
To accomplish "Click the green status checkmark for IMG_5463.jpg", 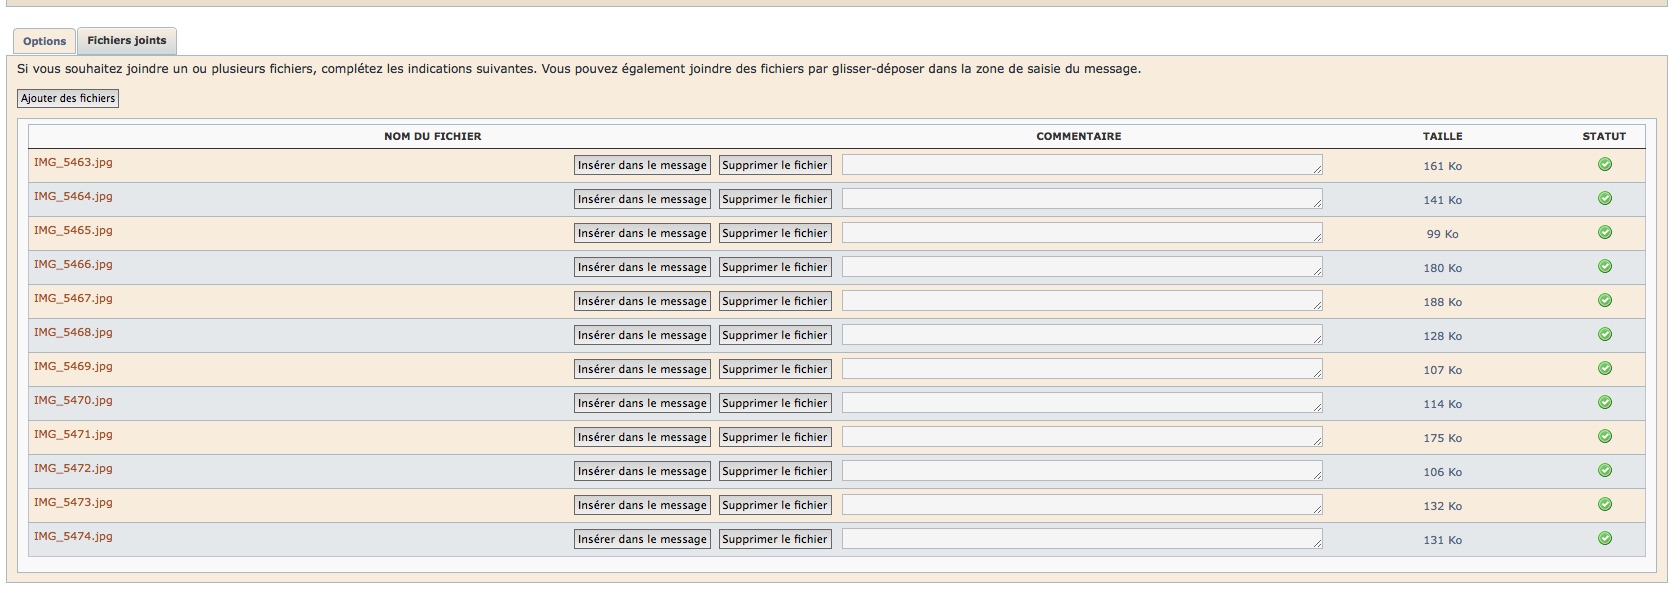I will tap(1604, 165).
